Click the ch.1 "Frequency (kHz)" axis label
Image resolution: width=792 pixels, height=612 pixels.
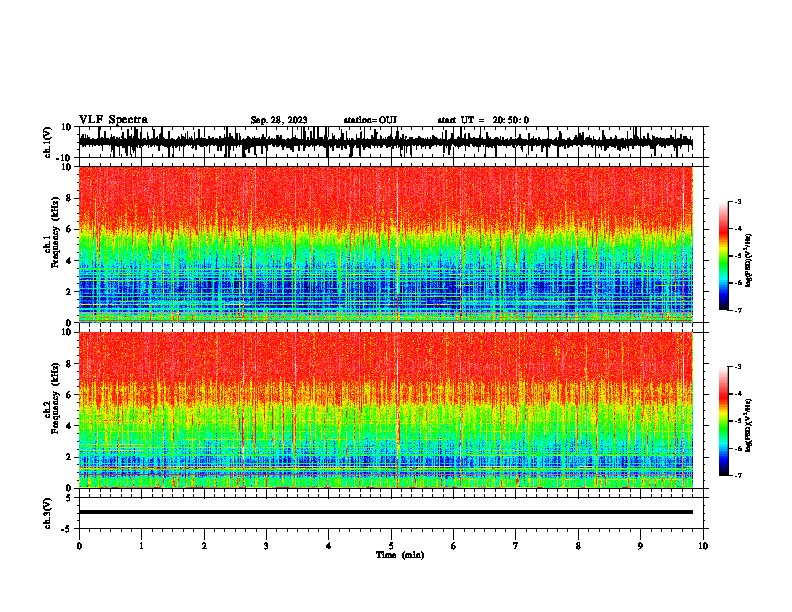56,232
